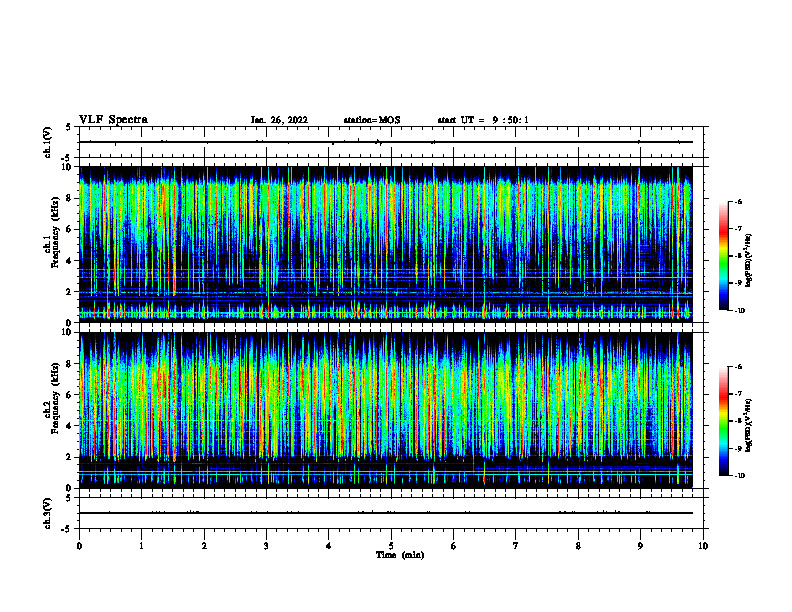This screenshot has height=612, width=792.
Task: Click the ch.2 frequency tick "4"
Action: (69, 426)
